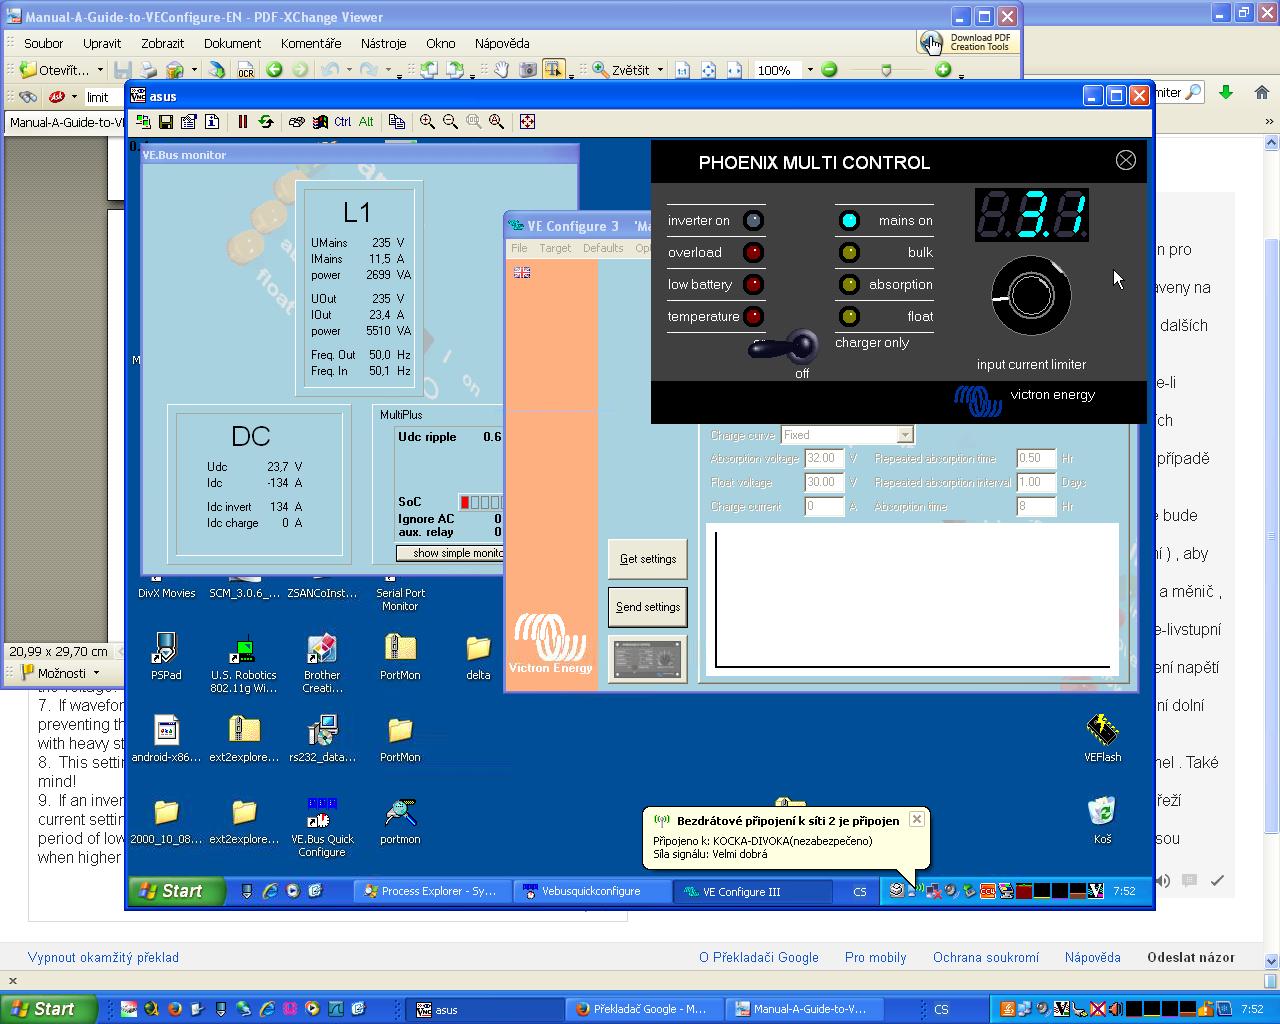The image size is (1280, 1024).
Task: Click the VNC pause icon in asus toolbar
Action: point(242,122)
